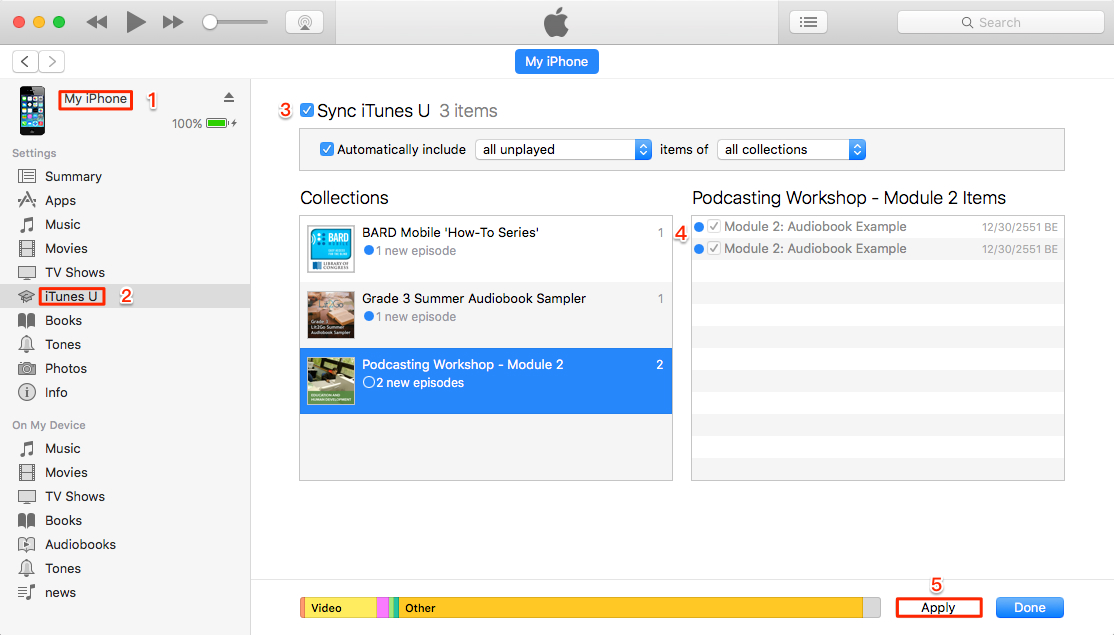Open the AirPlay output button
The height and width of the screenshot is (635, 1114).
coord(305,22)
